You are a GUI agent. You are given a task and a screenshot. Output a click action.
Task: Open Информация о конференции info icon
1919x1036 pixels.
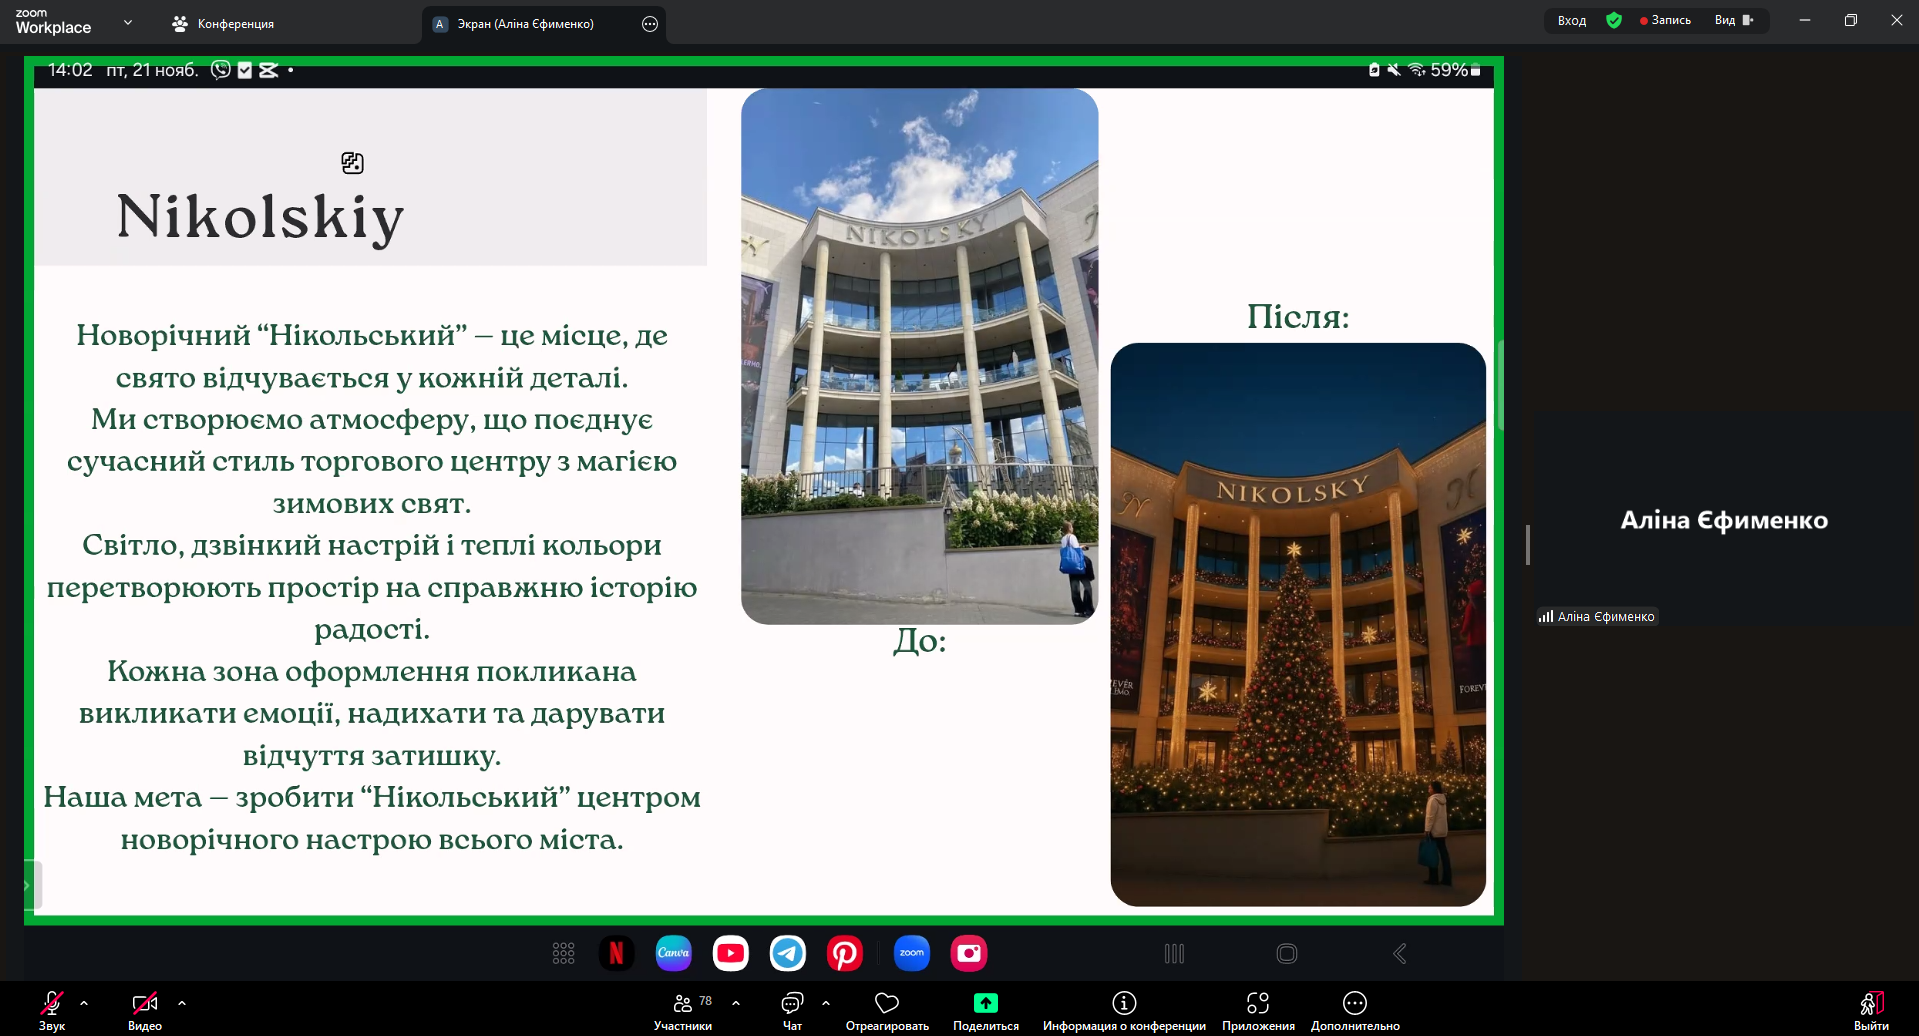1124,1008
